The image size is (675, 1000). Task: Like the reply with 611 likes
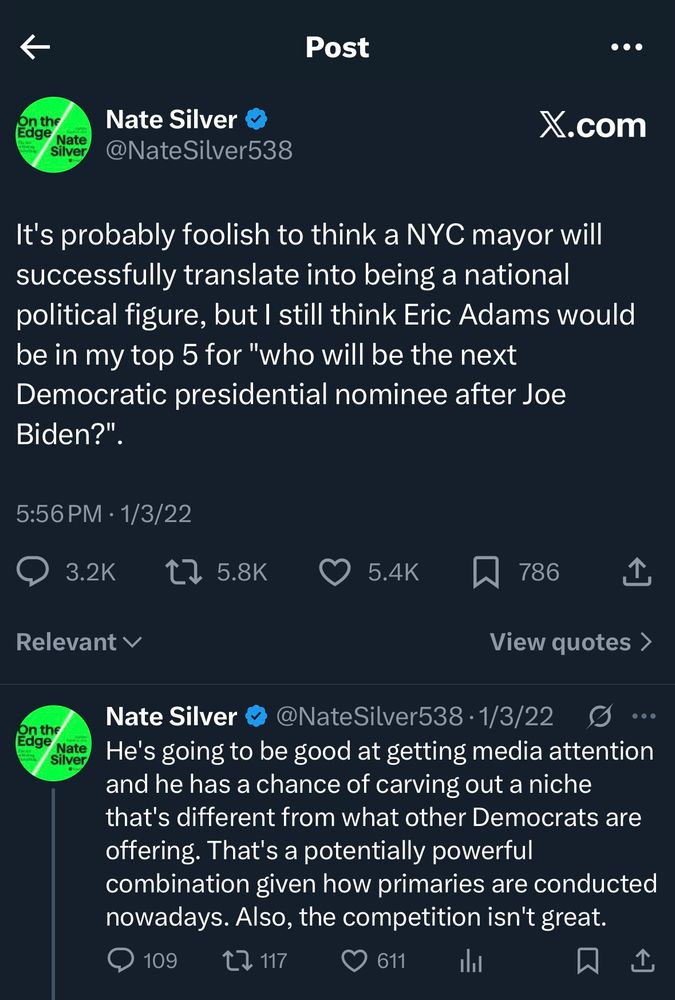pos(355,961)
